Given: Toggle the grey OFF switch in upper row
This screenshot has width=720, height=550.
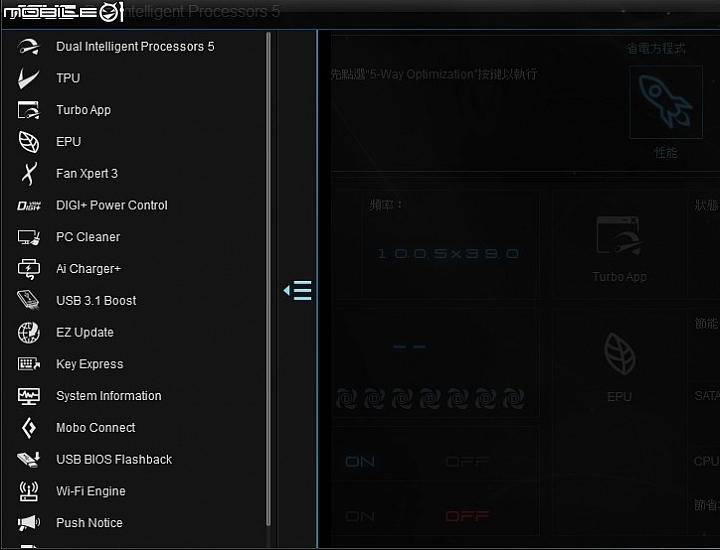Looking at the screenshot, I should tap(467, 461).
